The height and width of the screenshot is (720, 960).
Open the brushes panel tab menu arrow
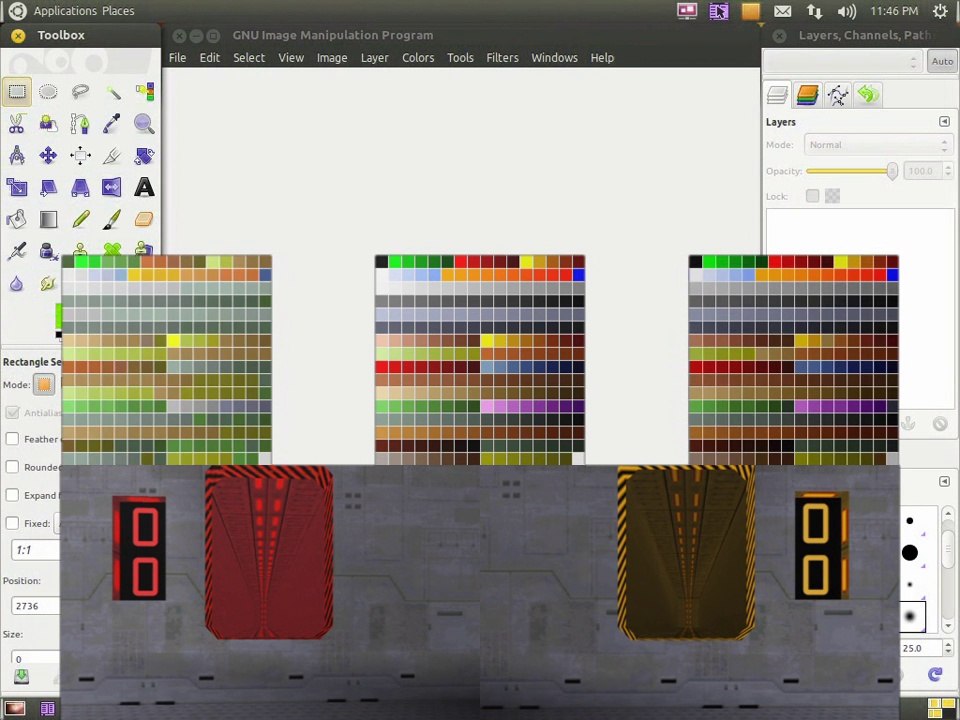click(x=944, y=481)
